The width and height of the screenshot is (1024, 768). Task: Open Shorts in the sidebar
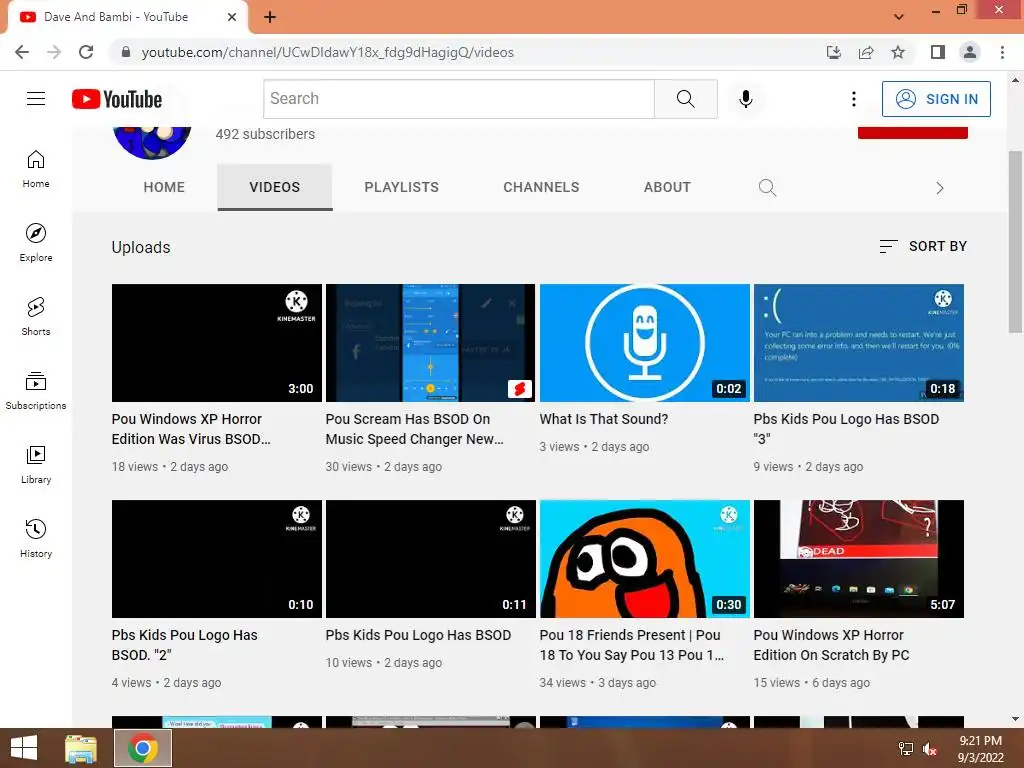pos(36,316)
